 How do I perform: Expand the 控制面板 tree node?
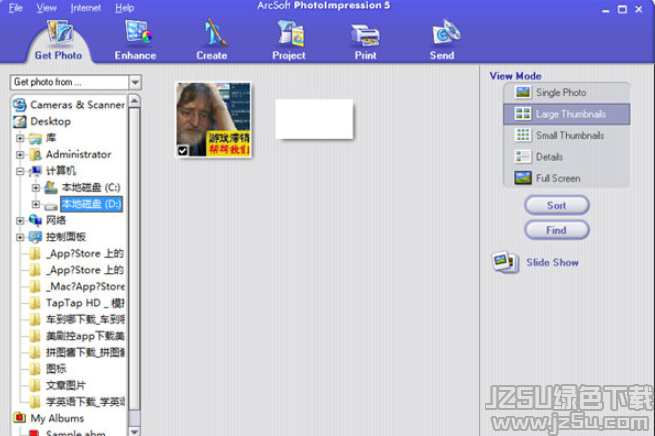click(20, 237)
